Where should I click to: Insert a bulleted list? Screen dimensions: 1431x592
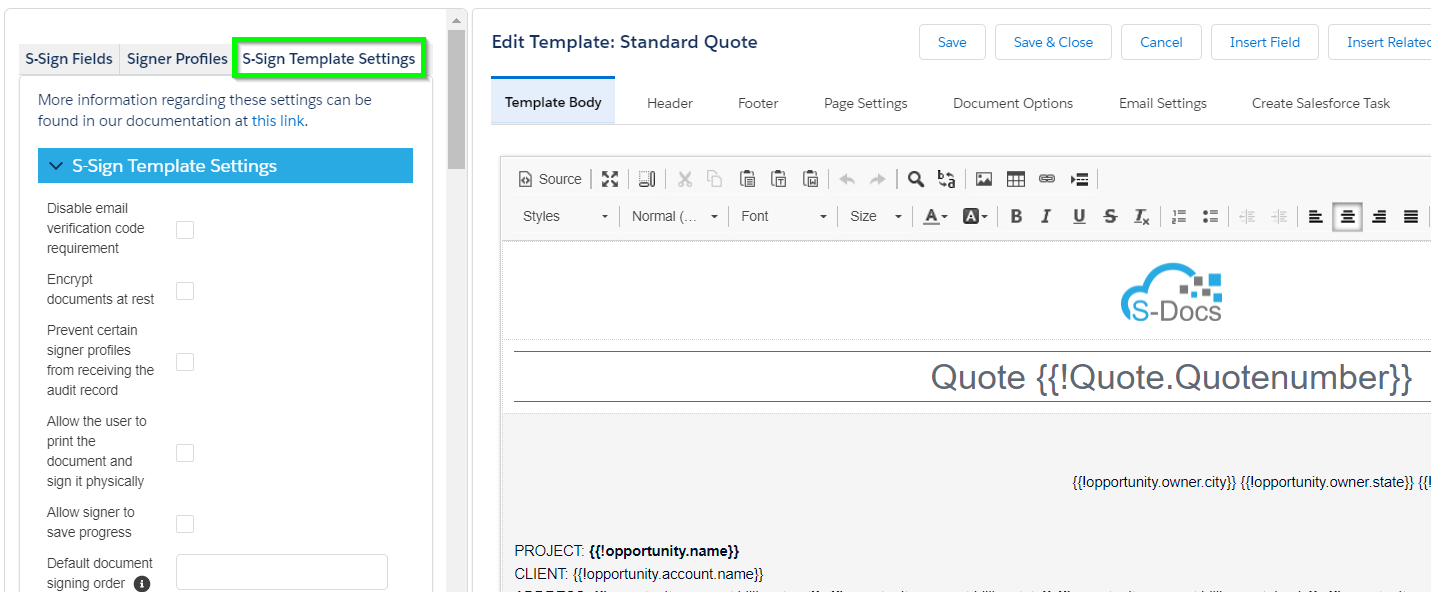[x=1210, y=216]
